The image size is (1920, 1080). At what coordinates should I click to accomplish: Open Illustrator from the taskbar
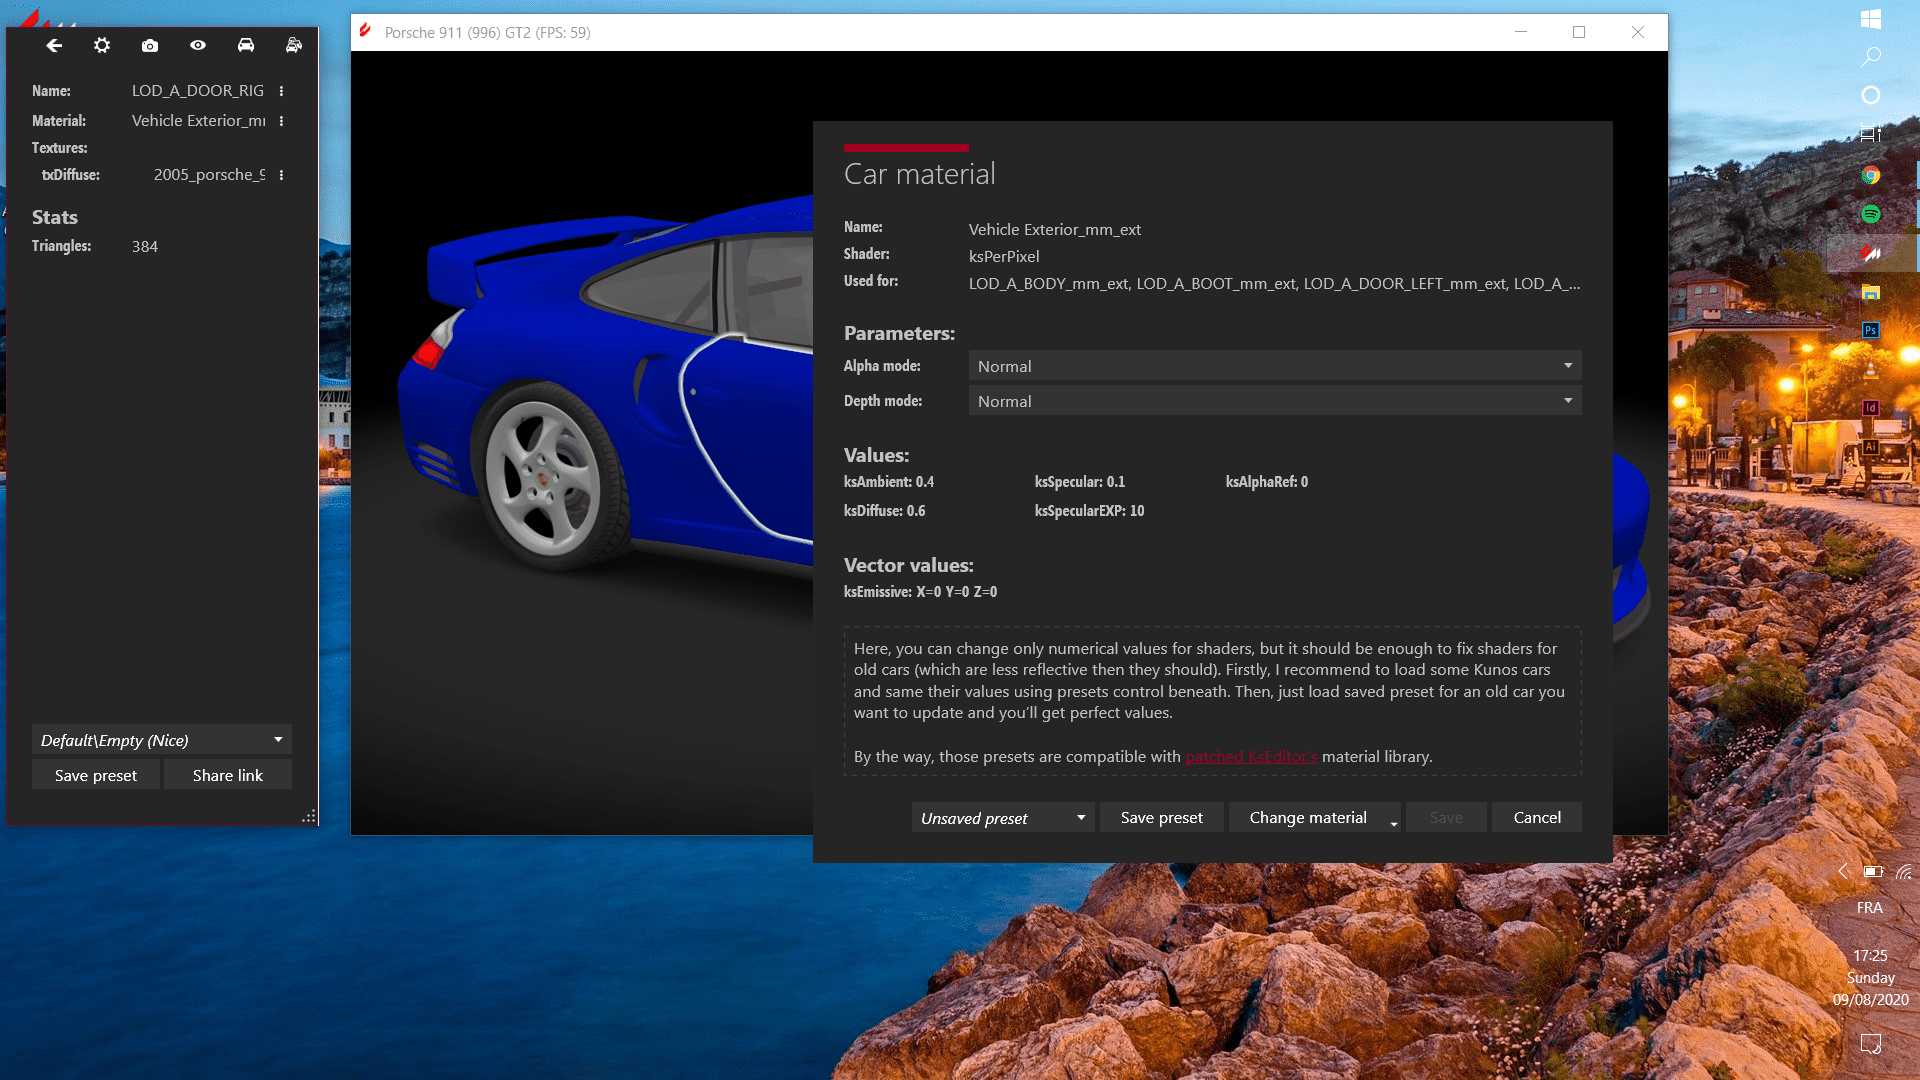pyautogui.click(x=1871, y=447)
